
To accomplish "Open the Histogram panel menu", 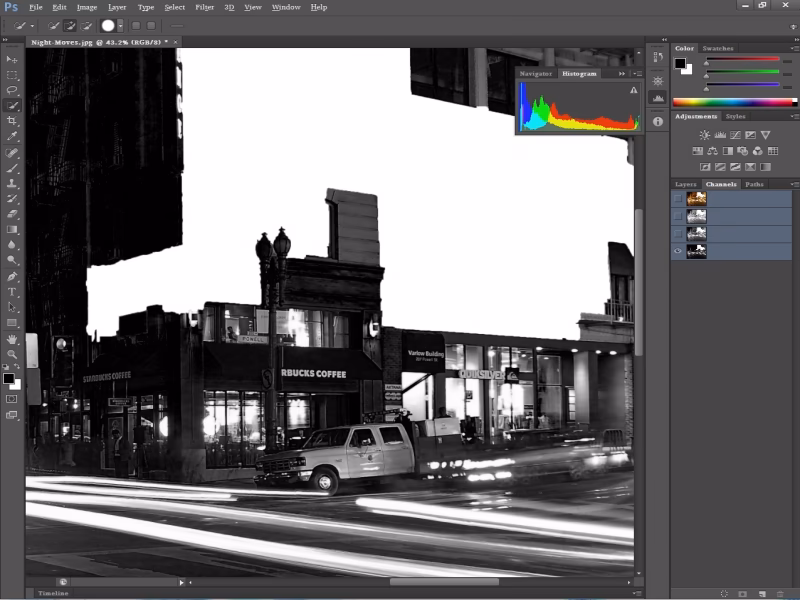I will (637, 74).
